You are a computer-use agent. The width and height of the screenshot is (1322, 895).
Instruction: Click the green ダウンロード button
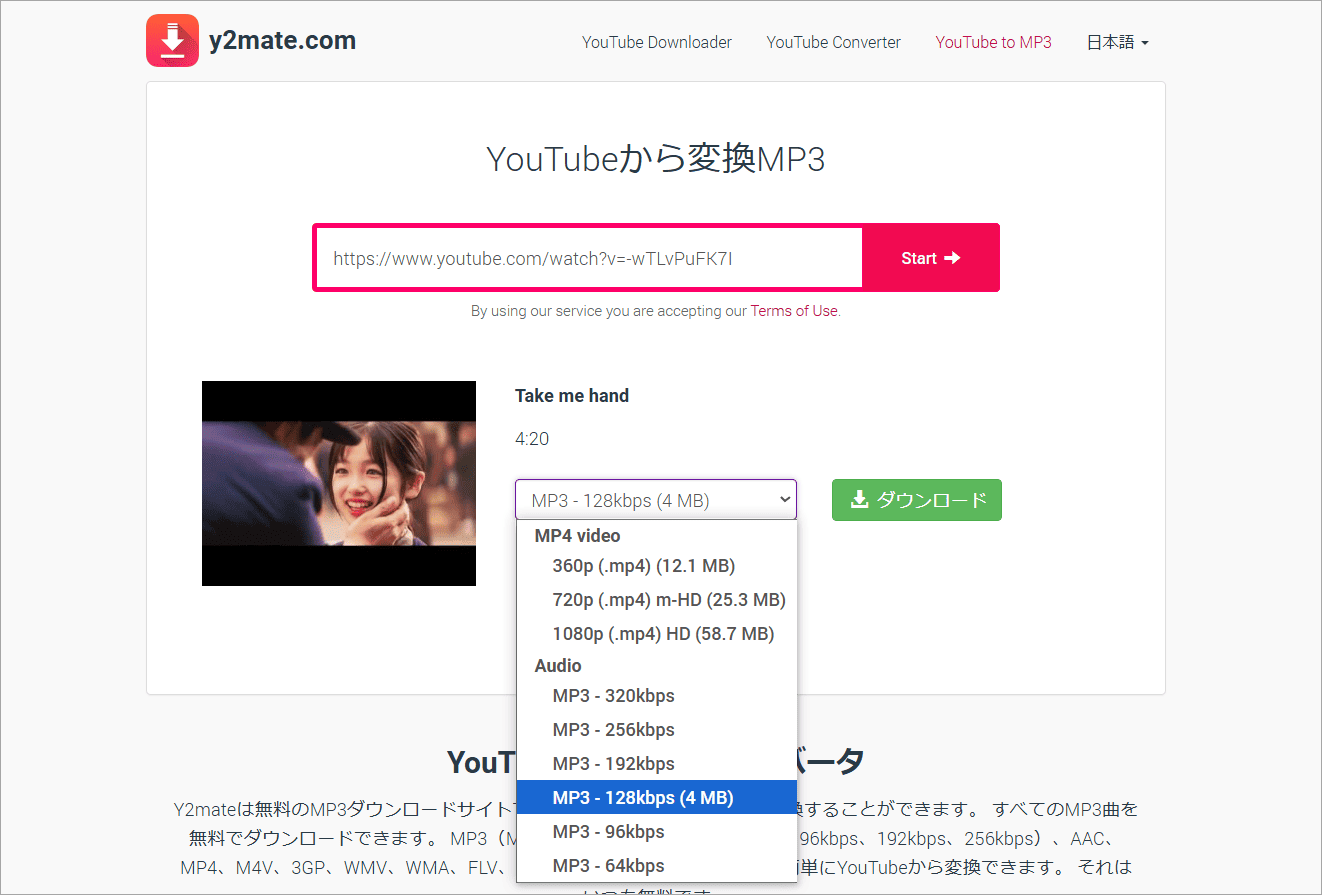(x=917, y=500)
